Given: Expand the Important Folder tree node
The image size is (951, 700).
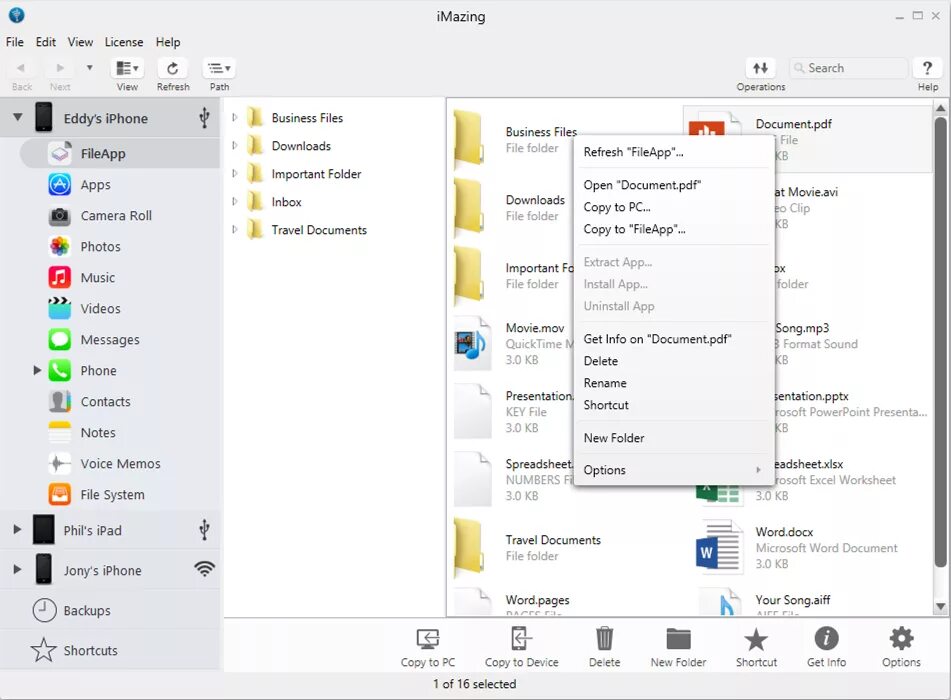Looking at the screenshot, I should point(234,173).
